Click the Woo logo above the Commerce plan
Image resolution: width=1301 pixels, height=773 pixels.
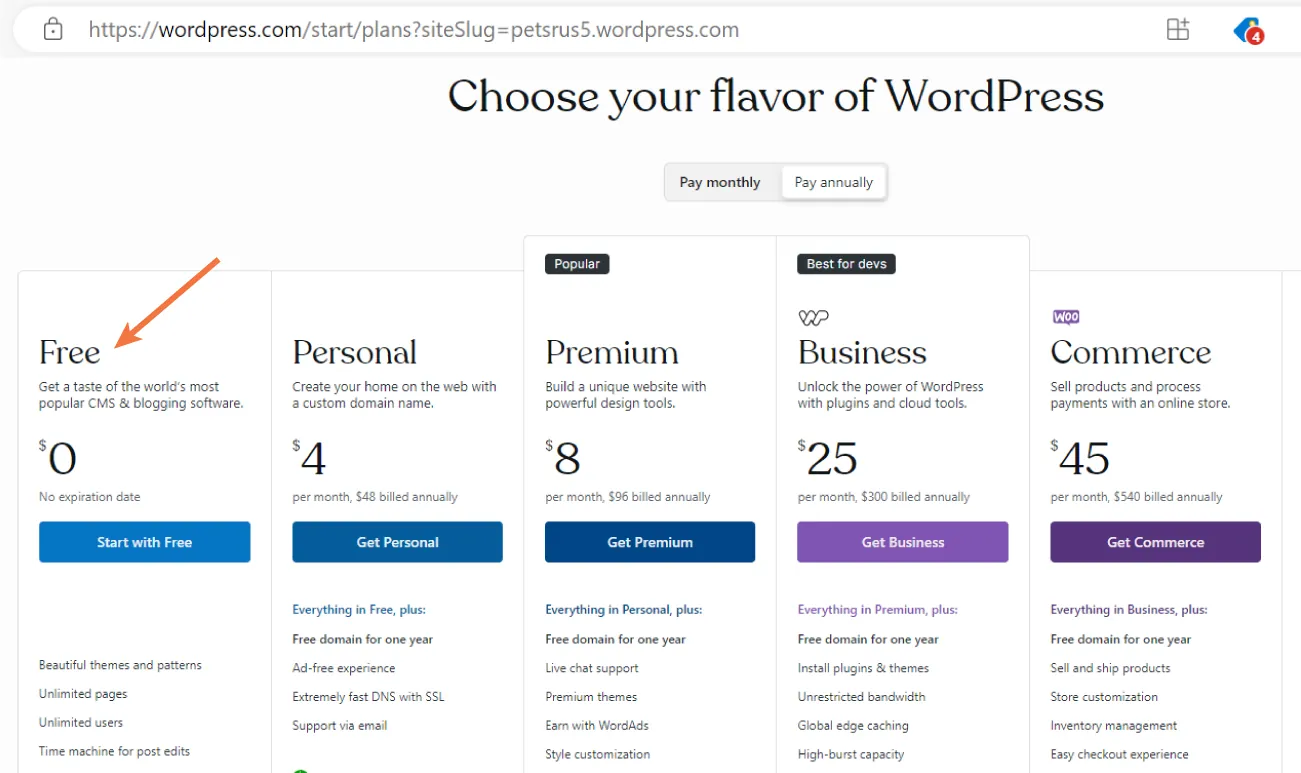click(1065, 316)
